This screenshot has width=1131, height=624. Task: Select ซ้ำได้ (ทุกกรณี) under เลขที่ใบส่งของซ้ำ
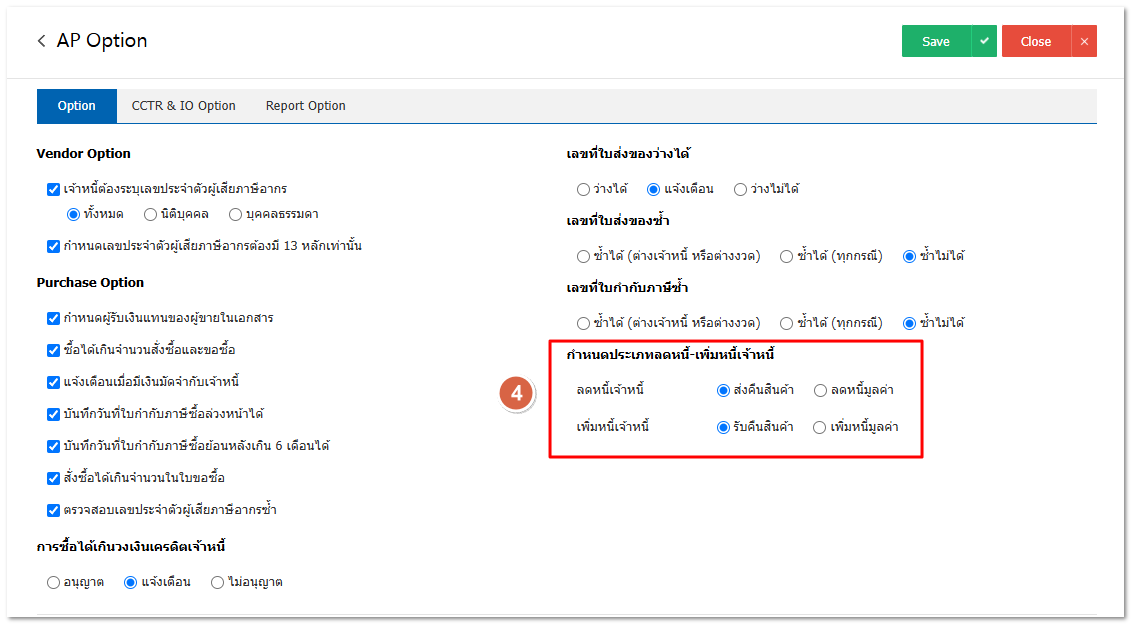[x=786, y=256]
